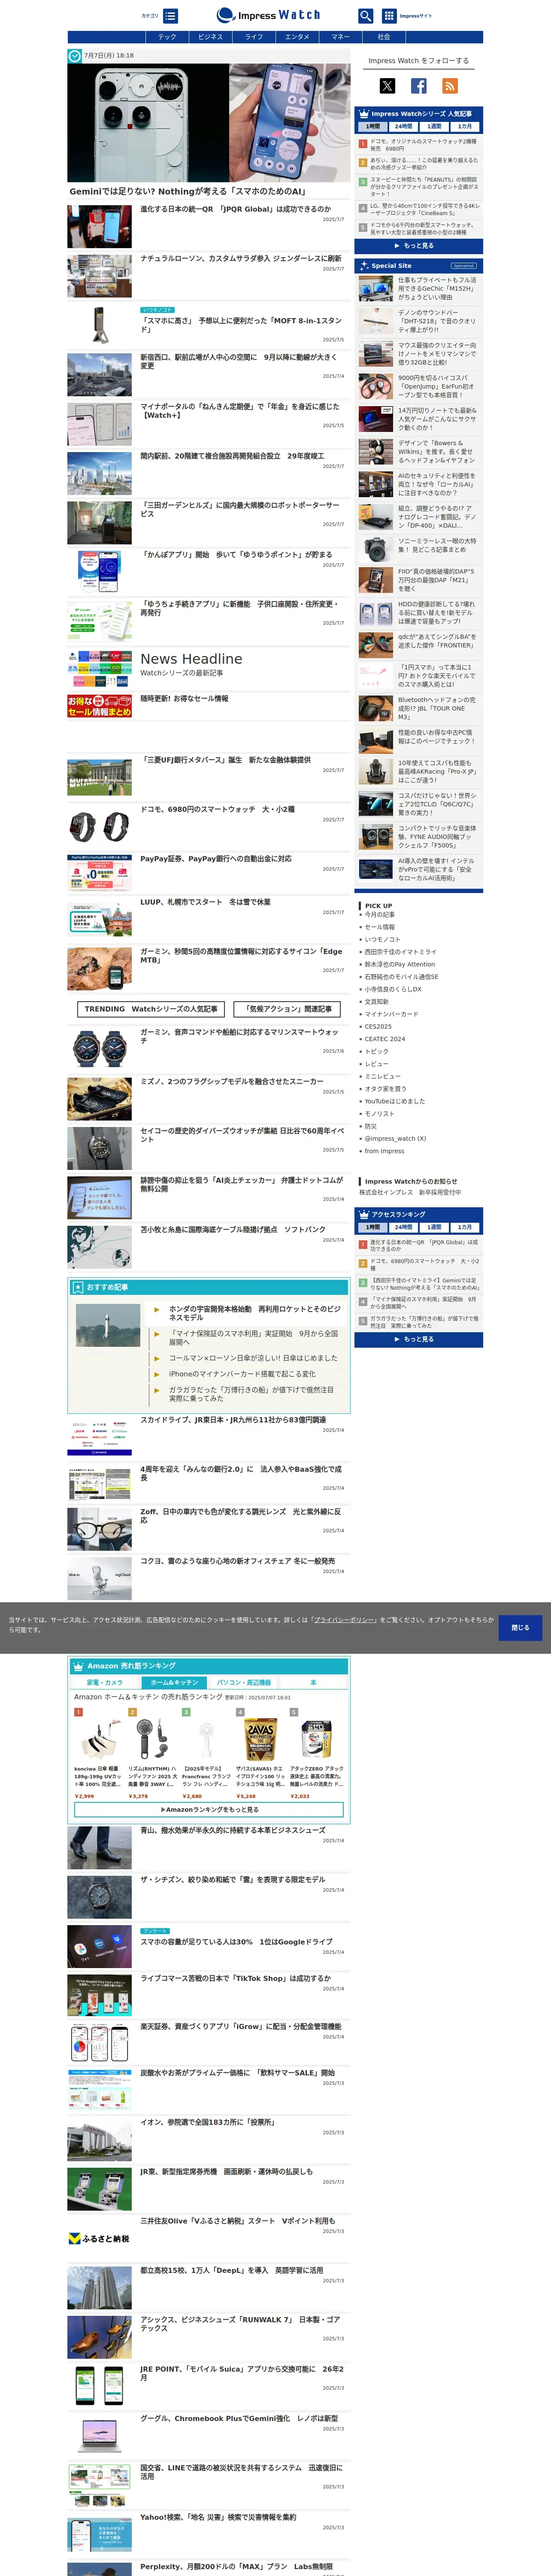
Task: Click Amazonランキングをもっと見る button
Action: click(x=209, y=1809)
